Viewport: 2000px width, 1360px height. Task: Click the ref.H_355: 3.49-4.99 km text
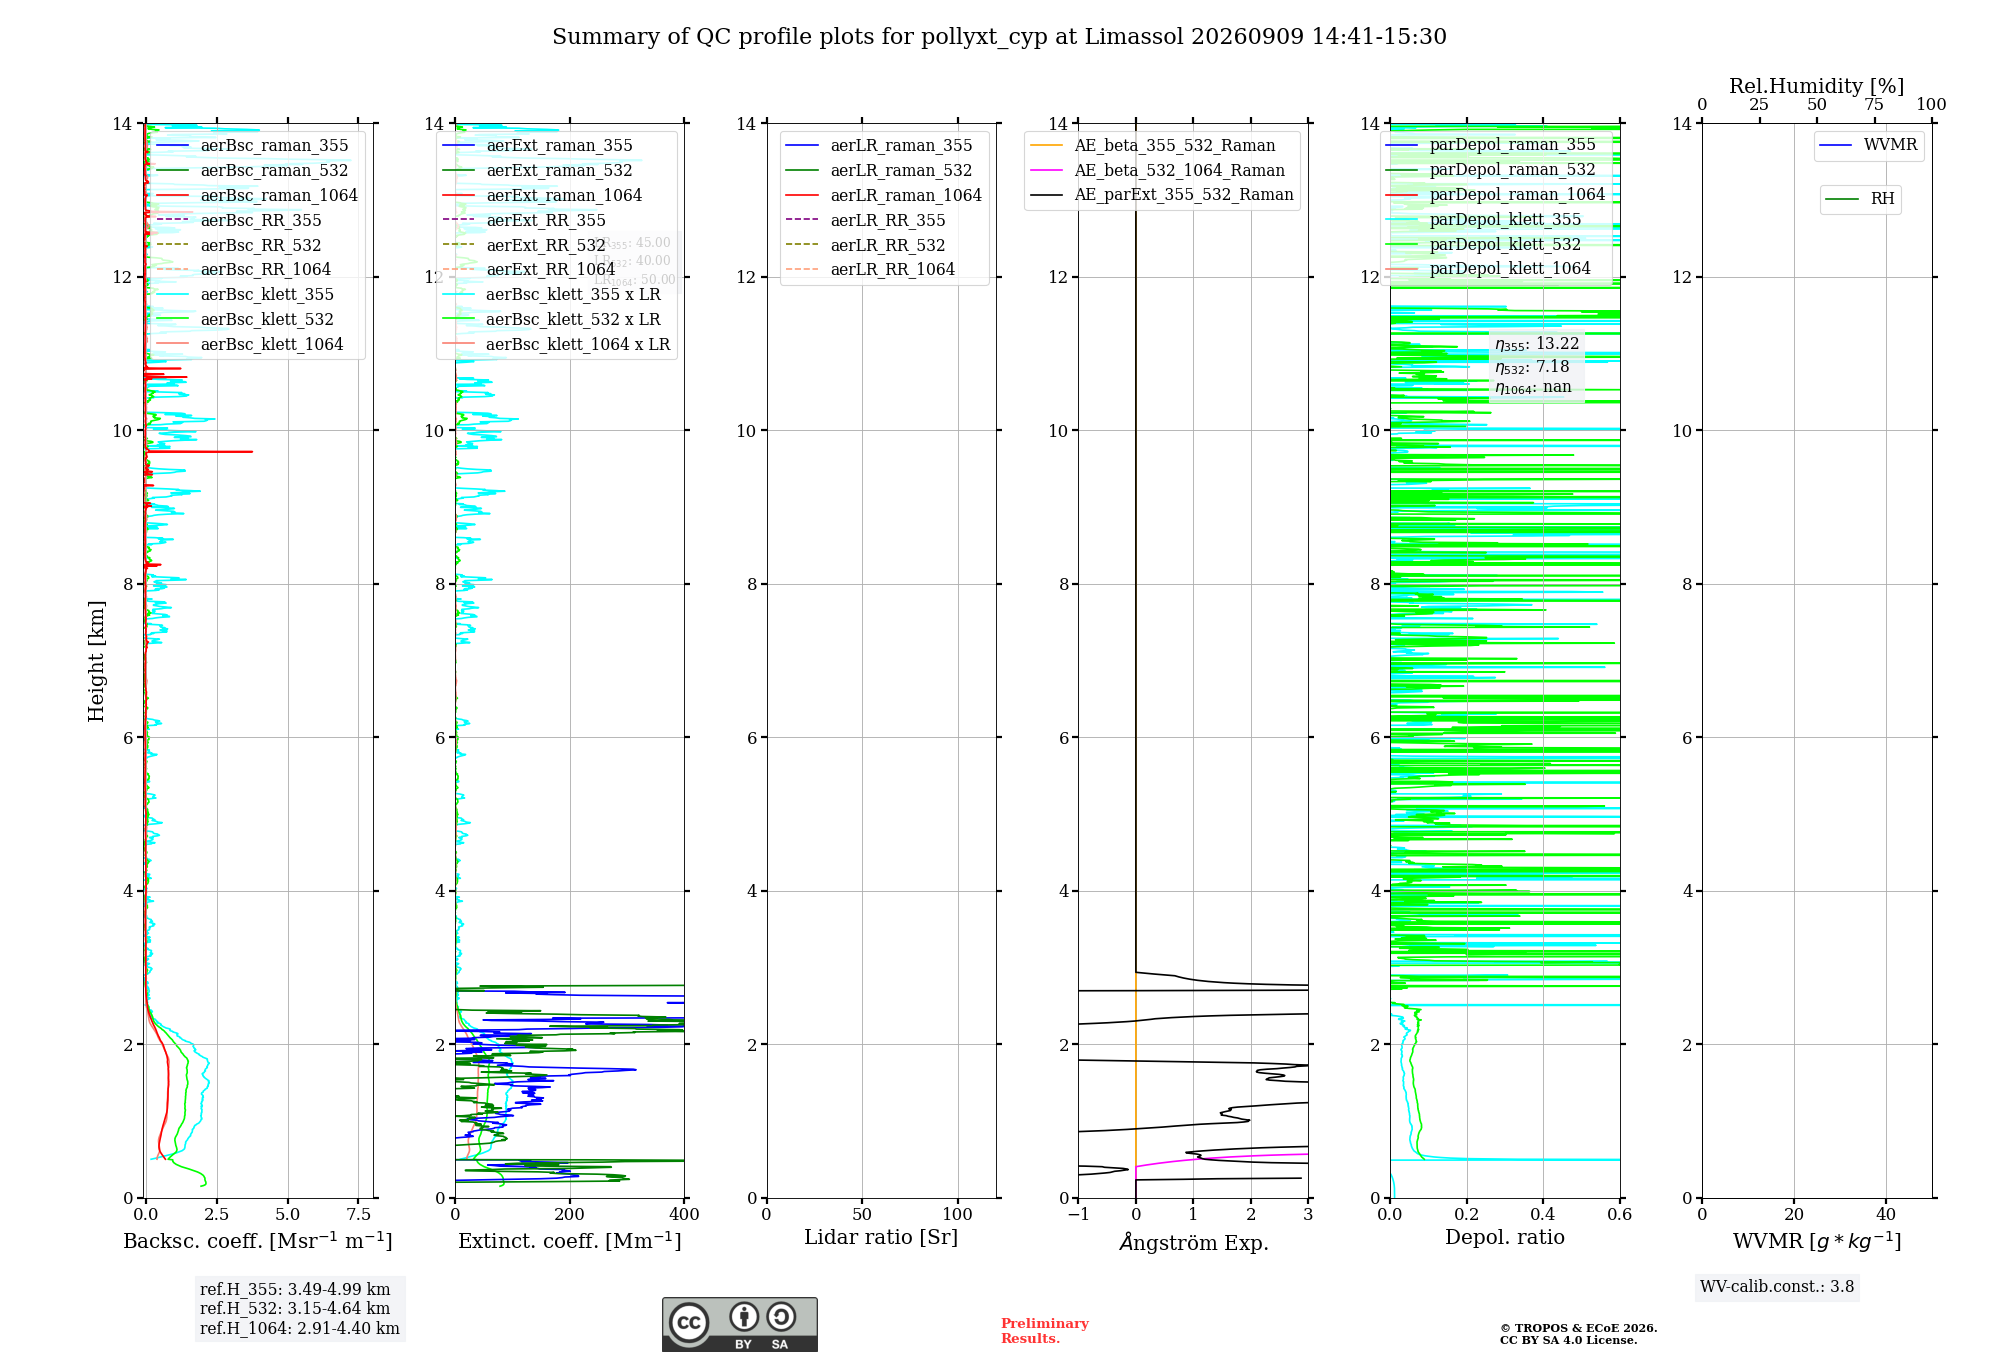[295, 1290]
